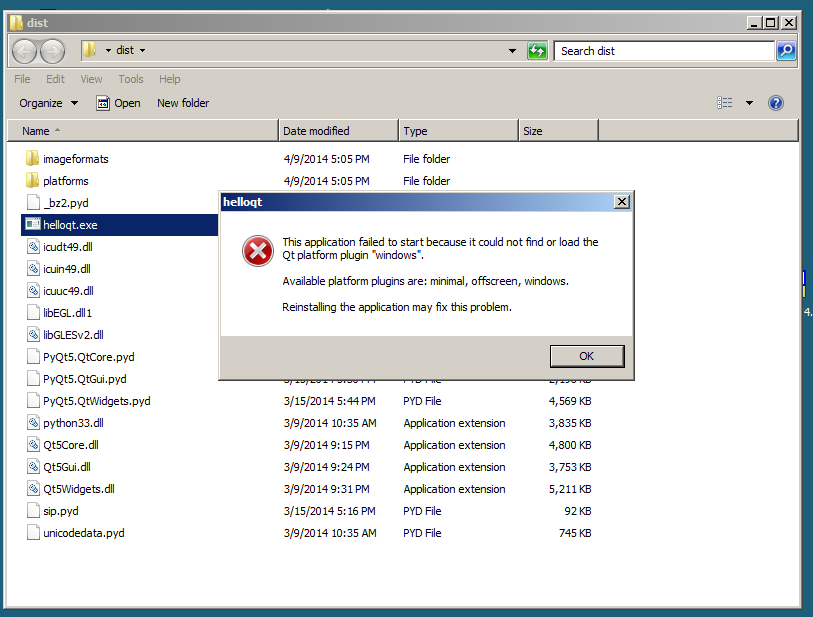
Task: Click the helloqt.exe application icon
Action: tap(33, 224)
